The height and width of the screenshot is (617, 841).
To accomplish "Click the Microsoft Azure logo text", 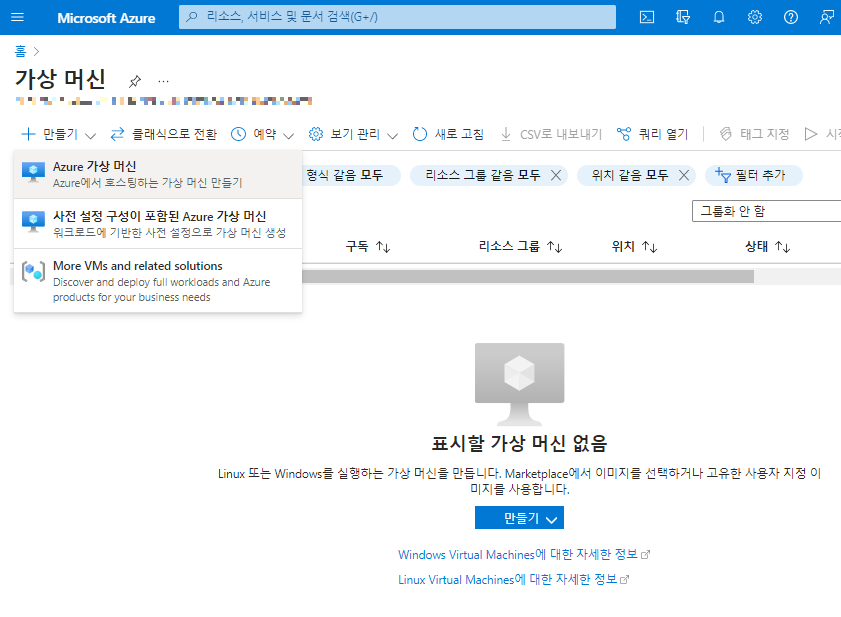I will (x=106, y=18).
